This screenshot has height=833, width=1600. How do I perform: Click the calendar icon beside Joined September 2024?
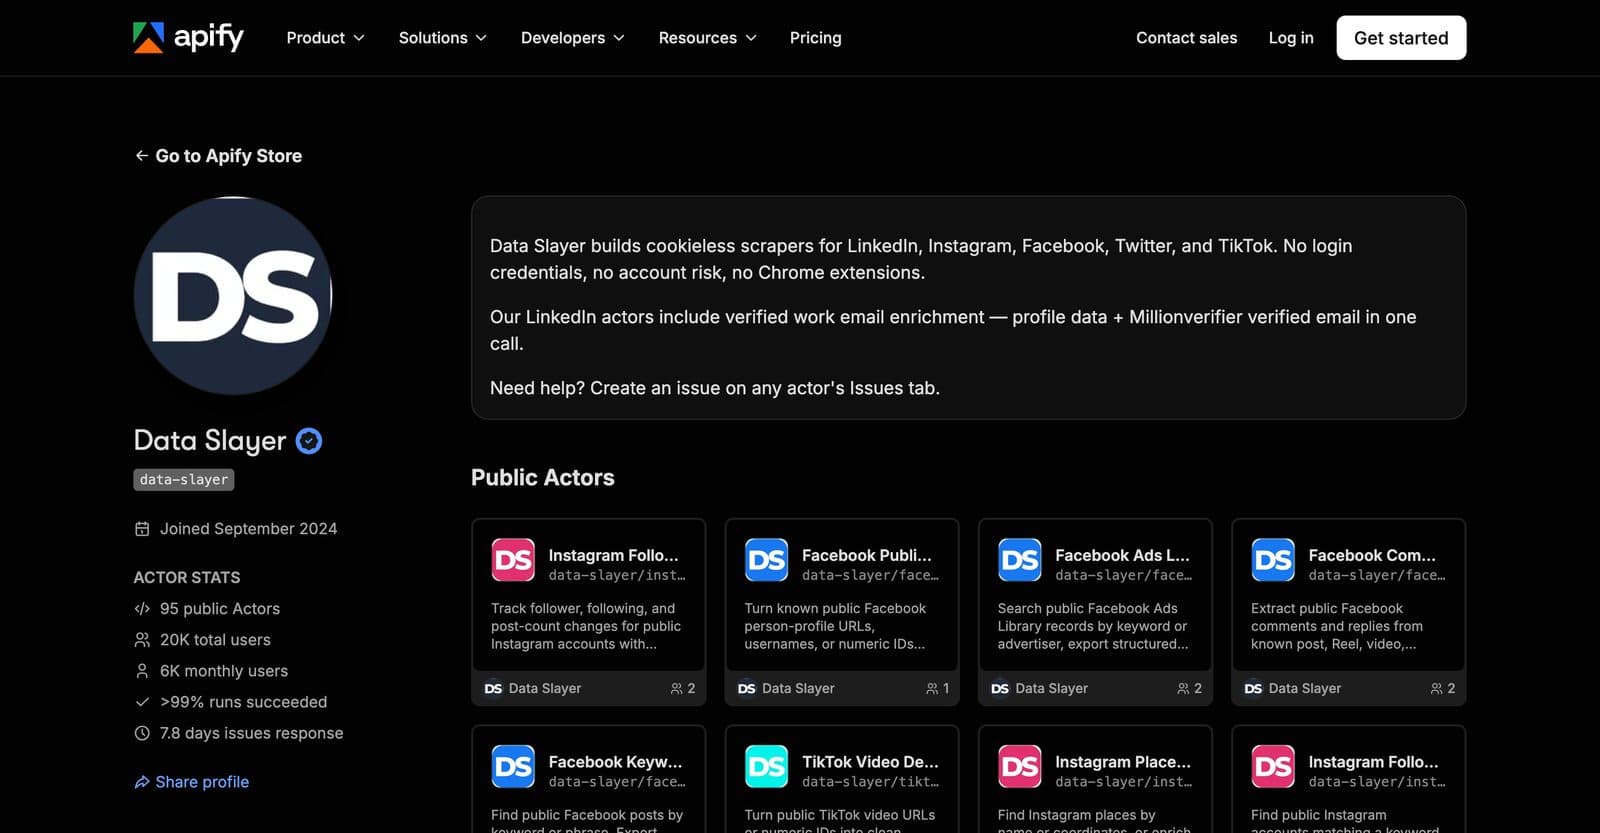click(x=142, y=529)
